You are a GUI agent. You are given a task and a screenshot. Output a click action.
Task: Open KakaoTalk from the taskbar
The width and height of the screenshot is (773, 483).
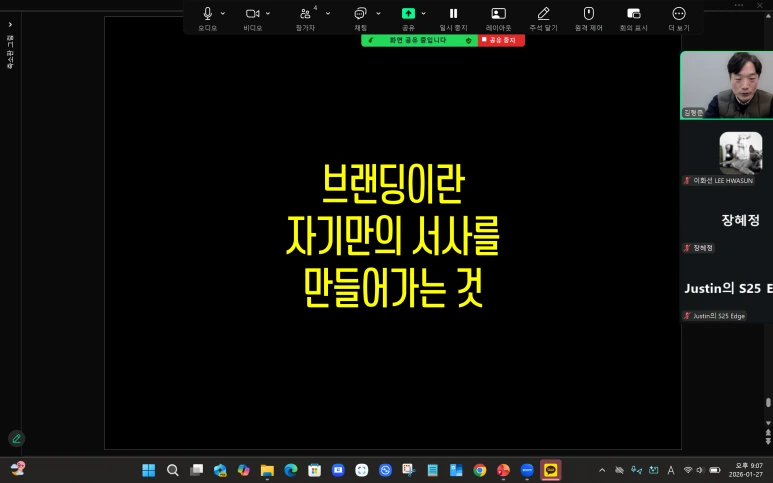click(x=551, y=470)
